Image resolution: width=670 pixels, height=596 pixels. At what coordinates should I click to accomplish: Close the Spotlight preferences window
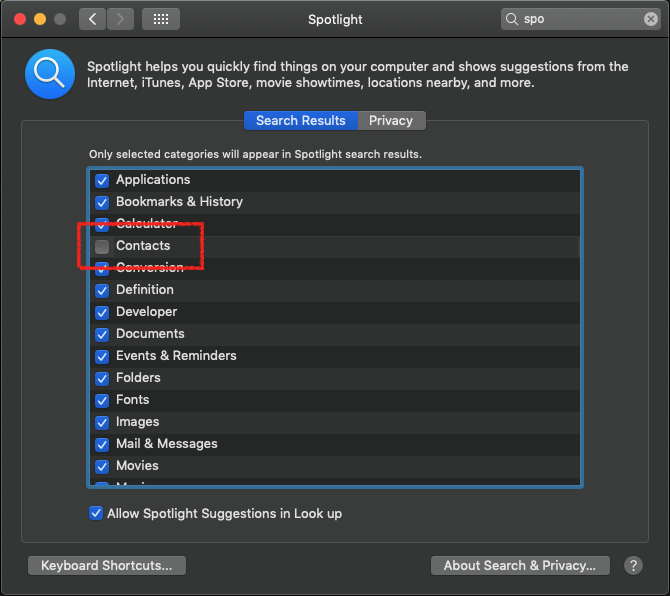tap(20, 19)
